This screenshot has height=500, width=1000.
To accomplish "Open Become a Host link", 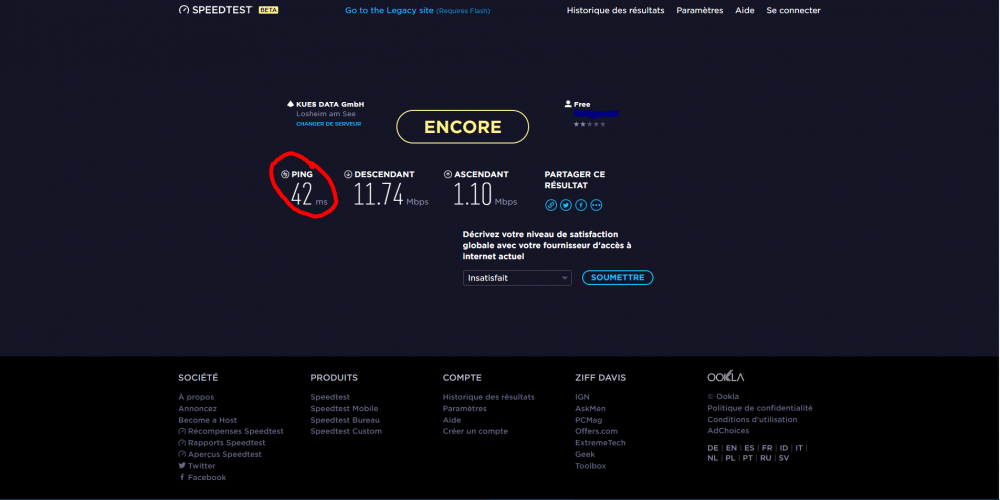I will click(x=208, y=420).
